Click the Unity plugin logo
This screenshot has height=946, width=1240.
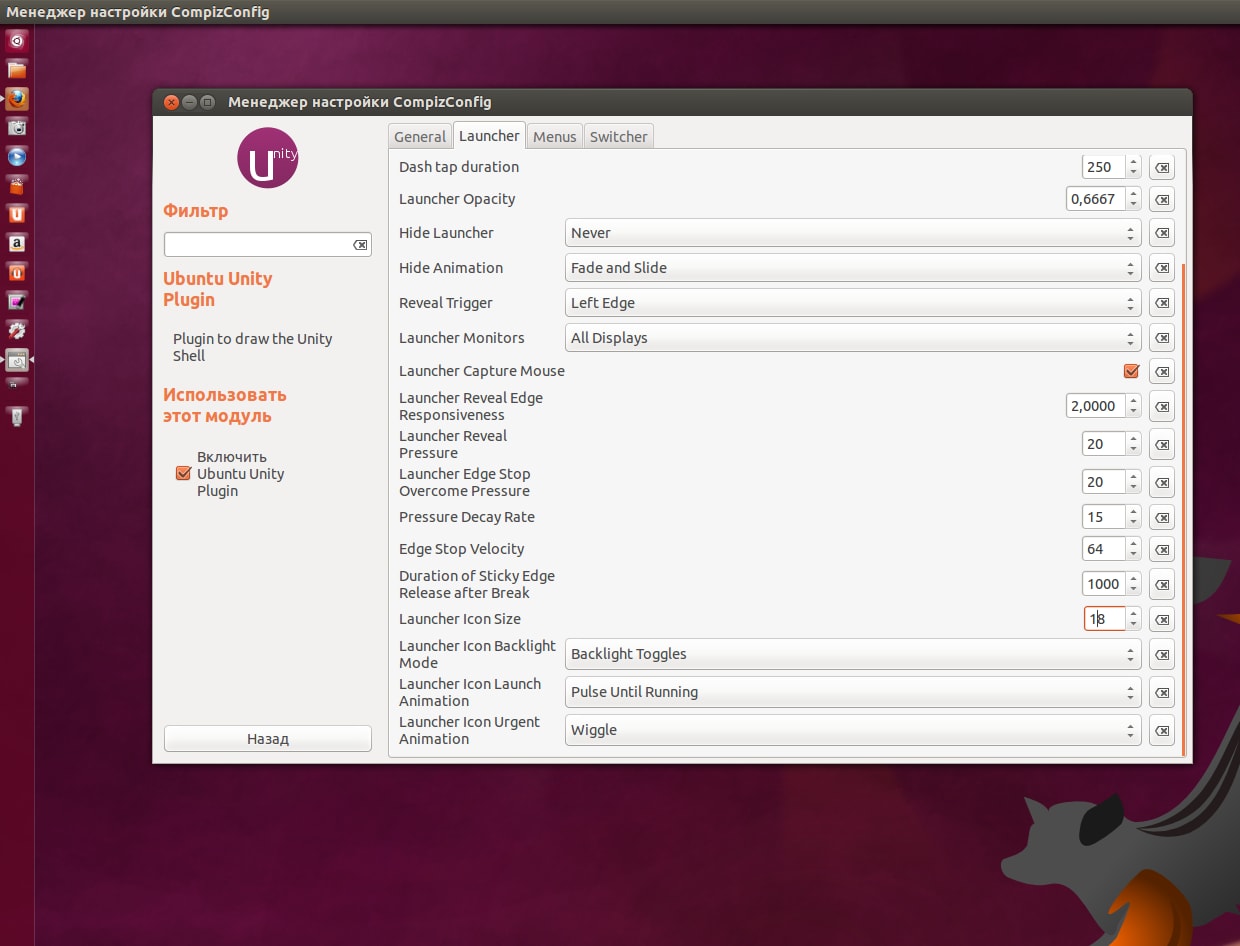coord(267,159)
